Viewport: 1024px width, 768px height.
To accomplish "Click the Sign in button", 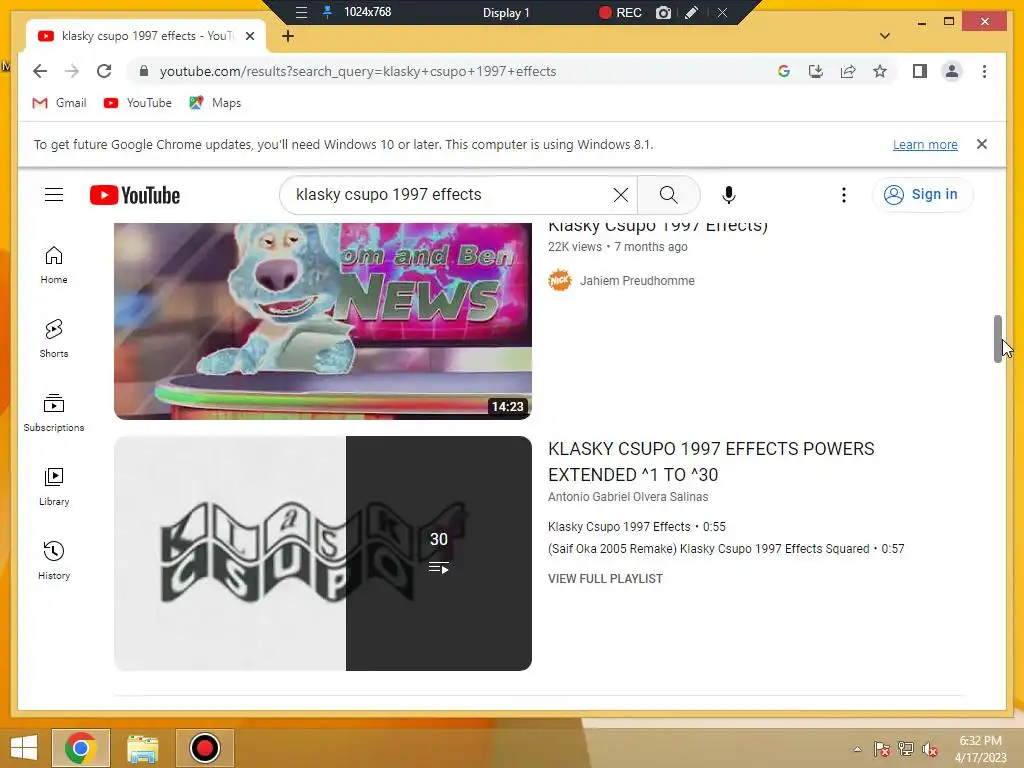I will [x=922, y=195].
